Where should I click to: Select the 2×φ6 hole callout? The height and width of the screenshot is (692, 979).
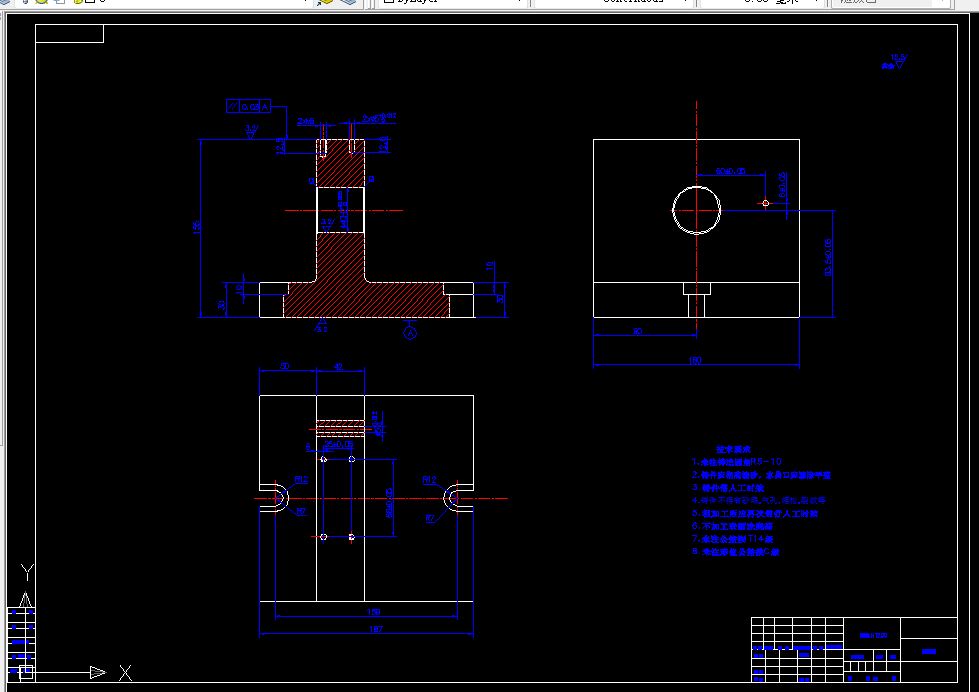306,121
